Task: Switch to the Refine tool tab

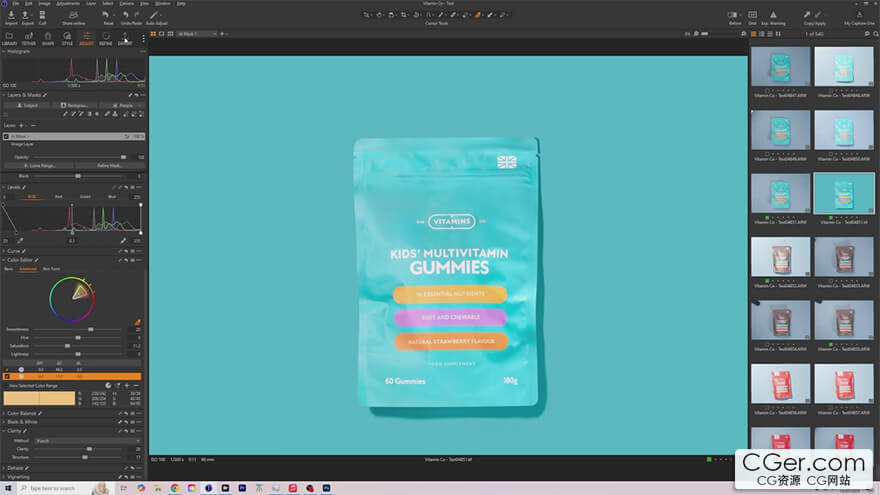Action: click(106, 37)
